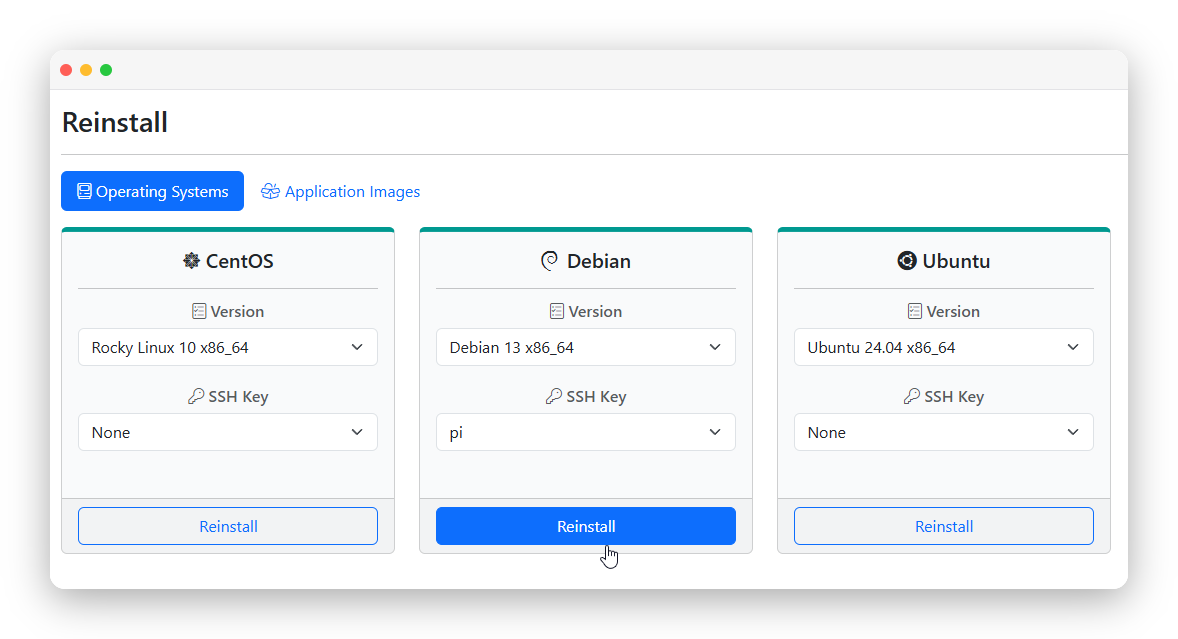Click the Ubuntu logo icon
The height and width of the screenshot is (639, 1178).
tap(907, 261)
